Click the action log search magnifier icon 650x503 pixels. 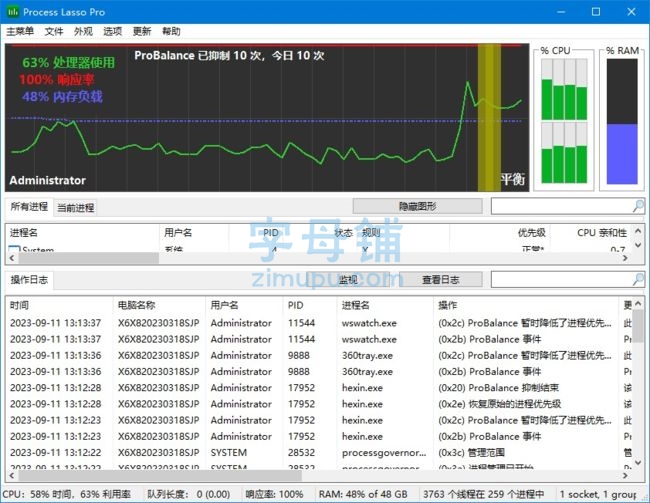[x=639, y=279]
